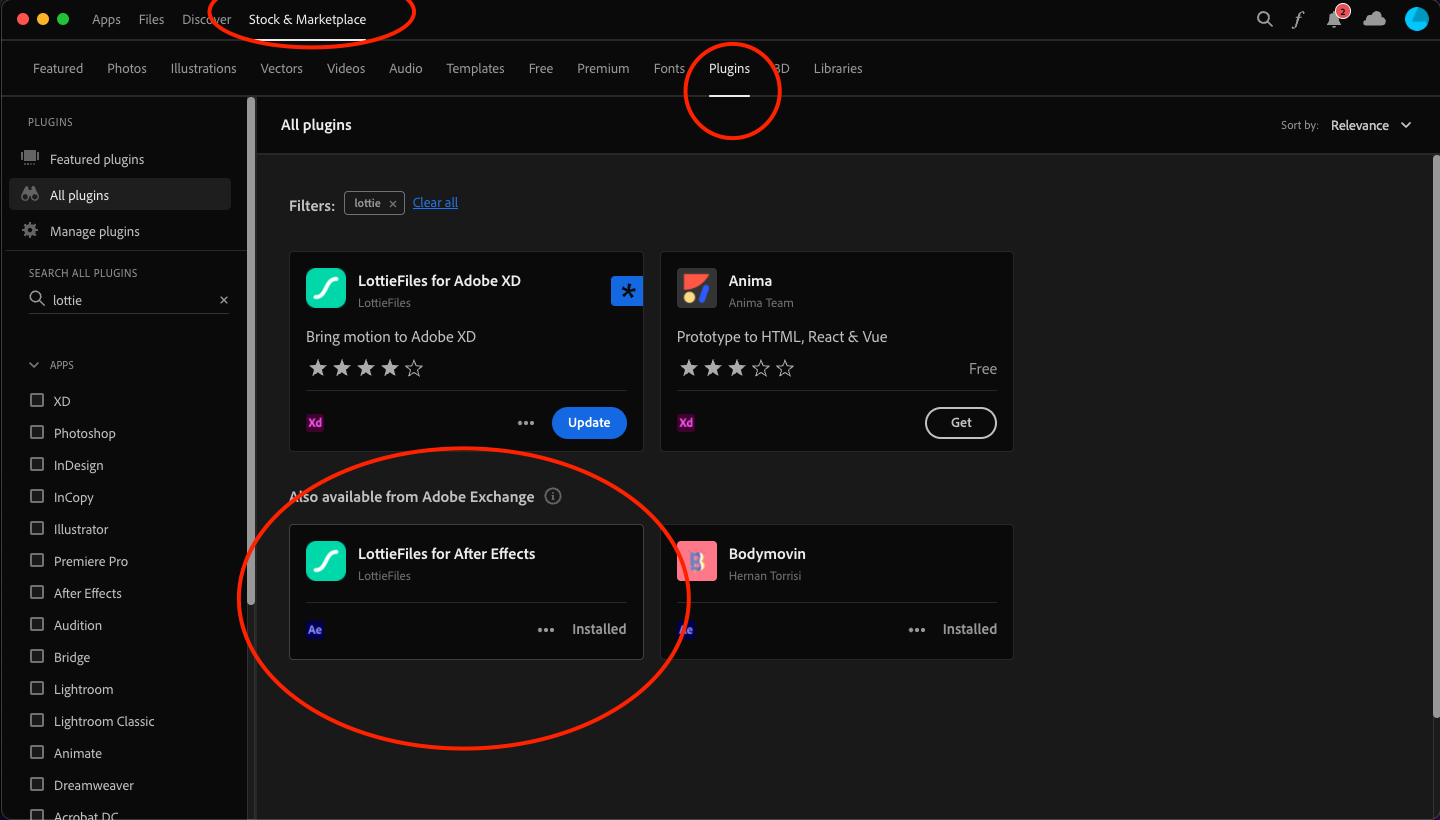Open the Bodymovin plugin title
The image size is (1440, 820).
tap(767, 553)
